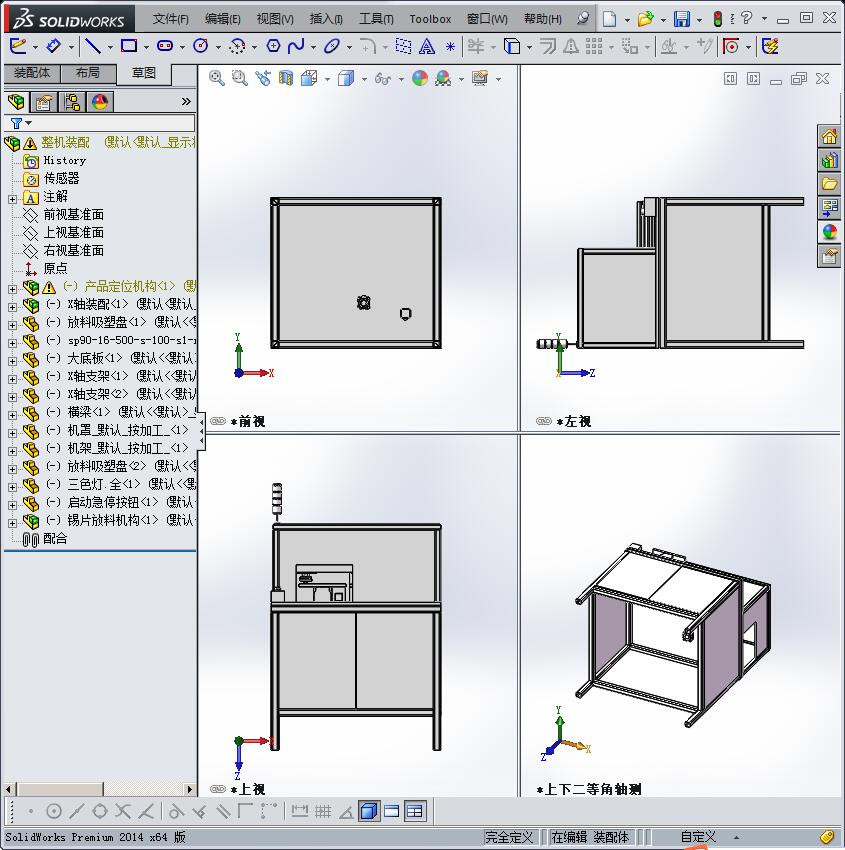Click the Zoom to Fit icon
The width and height of the screenshot is (845, 850).
(x=217, y=79)
